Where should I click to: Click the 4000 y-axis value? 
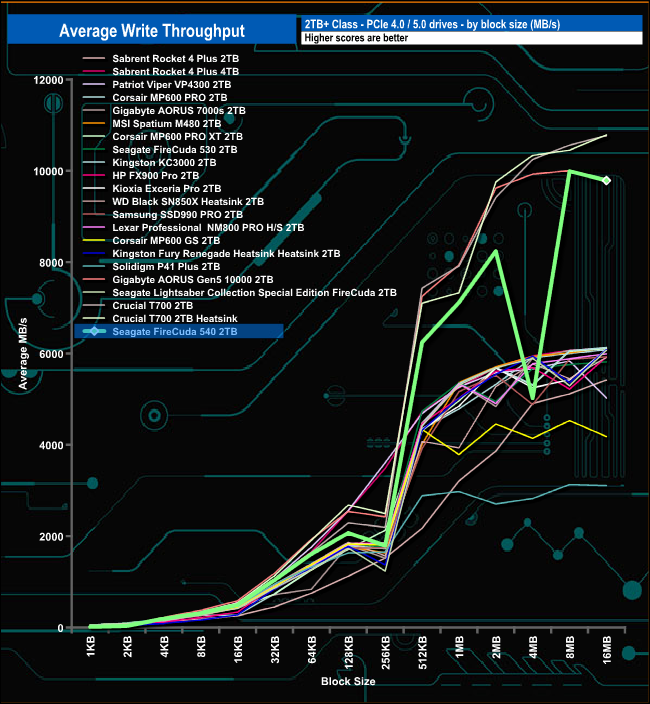point(51,445)
